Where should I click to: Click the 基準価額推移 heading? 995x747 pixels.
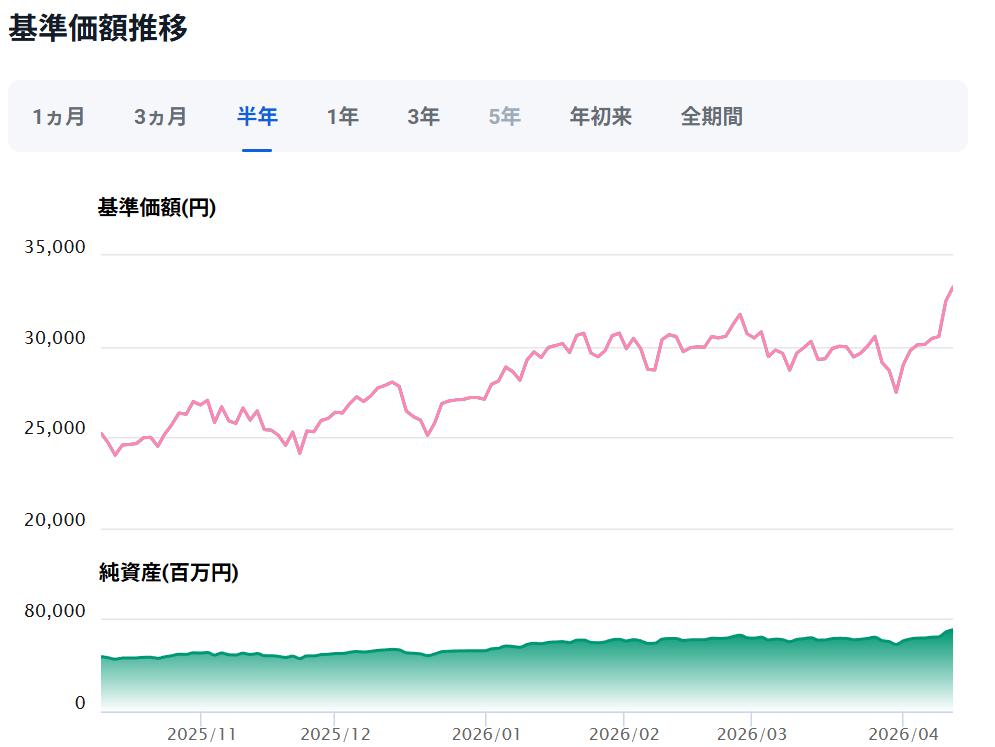98,28
